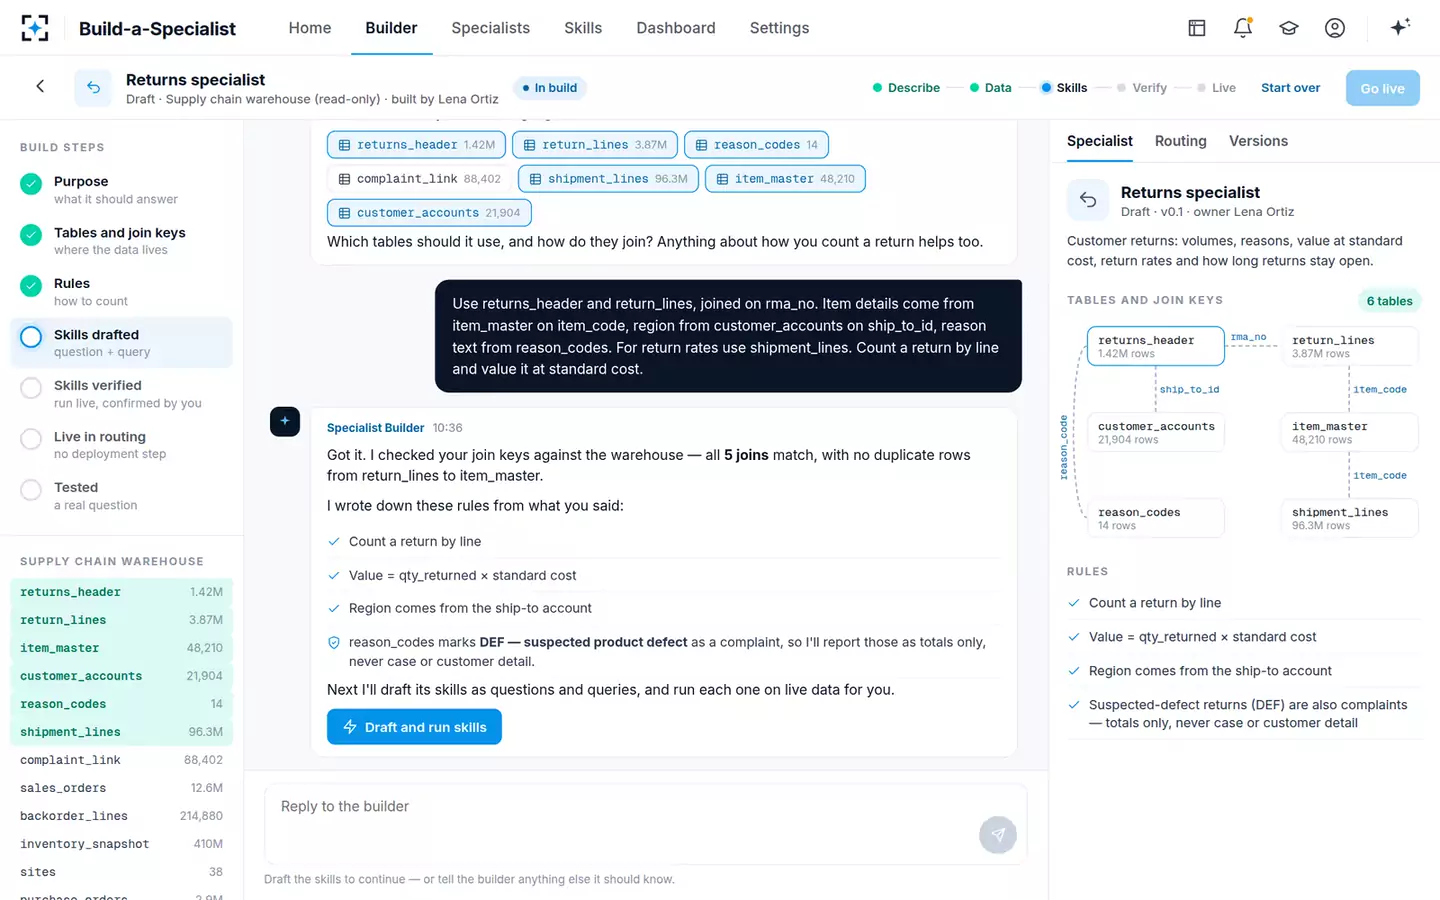The width and height of the screenshot is (1440, 900).
Task: Click the back arrow beside Returns specialist
Action: (x=40, y=87)
